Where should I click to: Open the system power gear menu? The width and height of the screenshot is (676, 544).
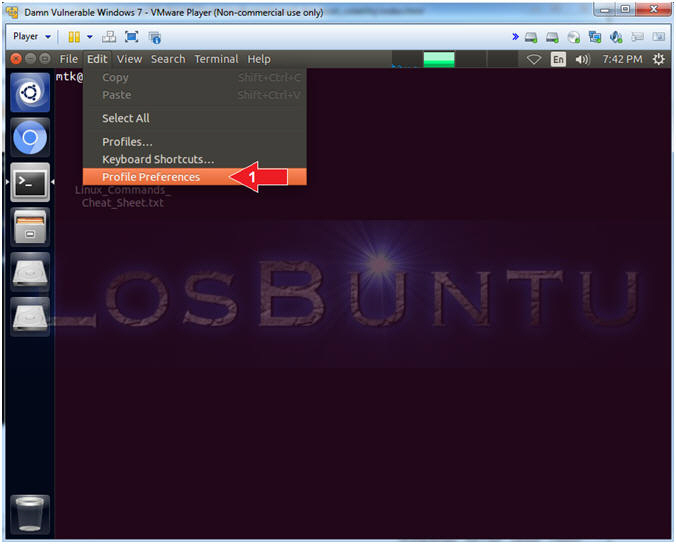[x=658, y=59]
